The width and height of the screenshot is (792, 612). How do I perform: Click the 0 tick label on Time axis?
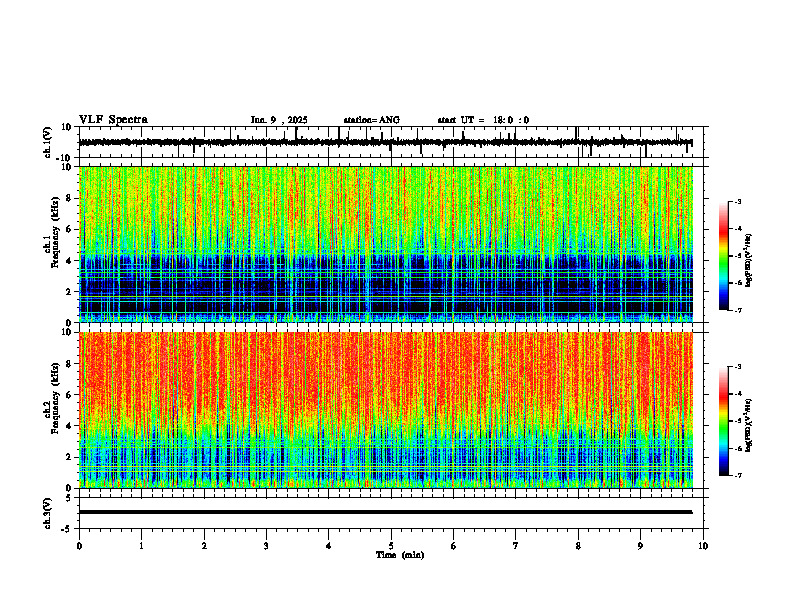tap(79, 546)
